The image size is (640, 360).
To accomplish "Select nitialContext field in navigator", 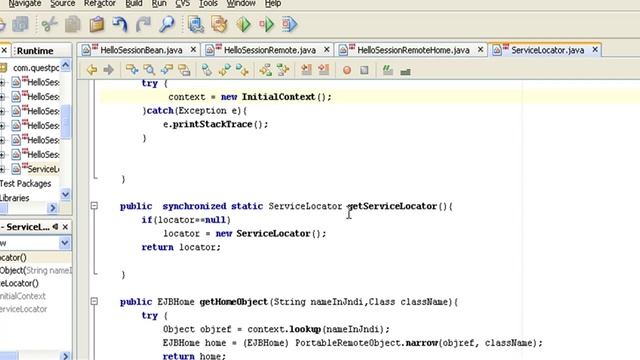I will (22, 296).
